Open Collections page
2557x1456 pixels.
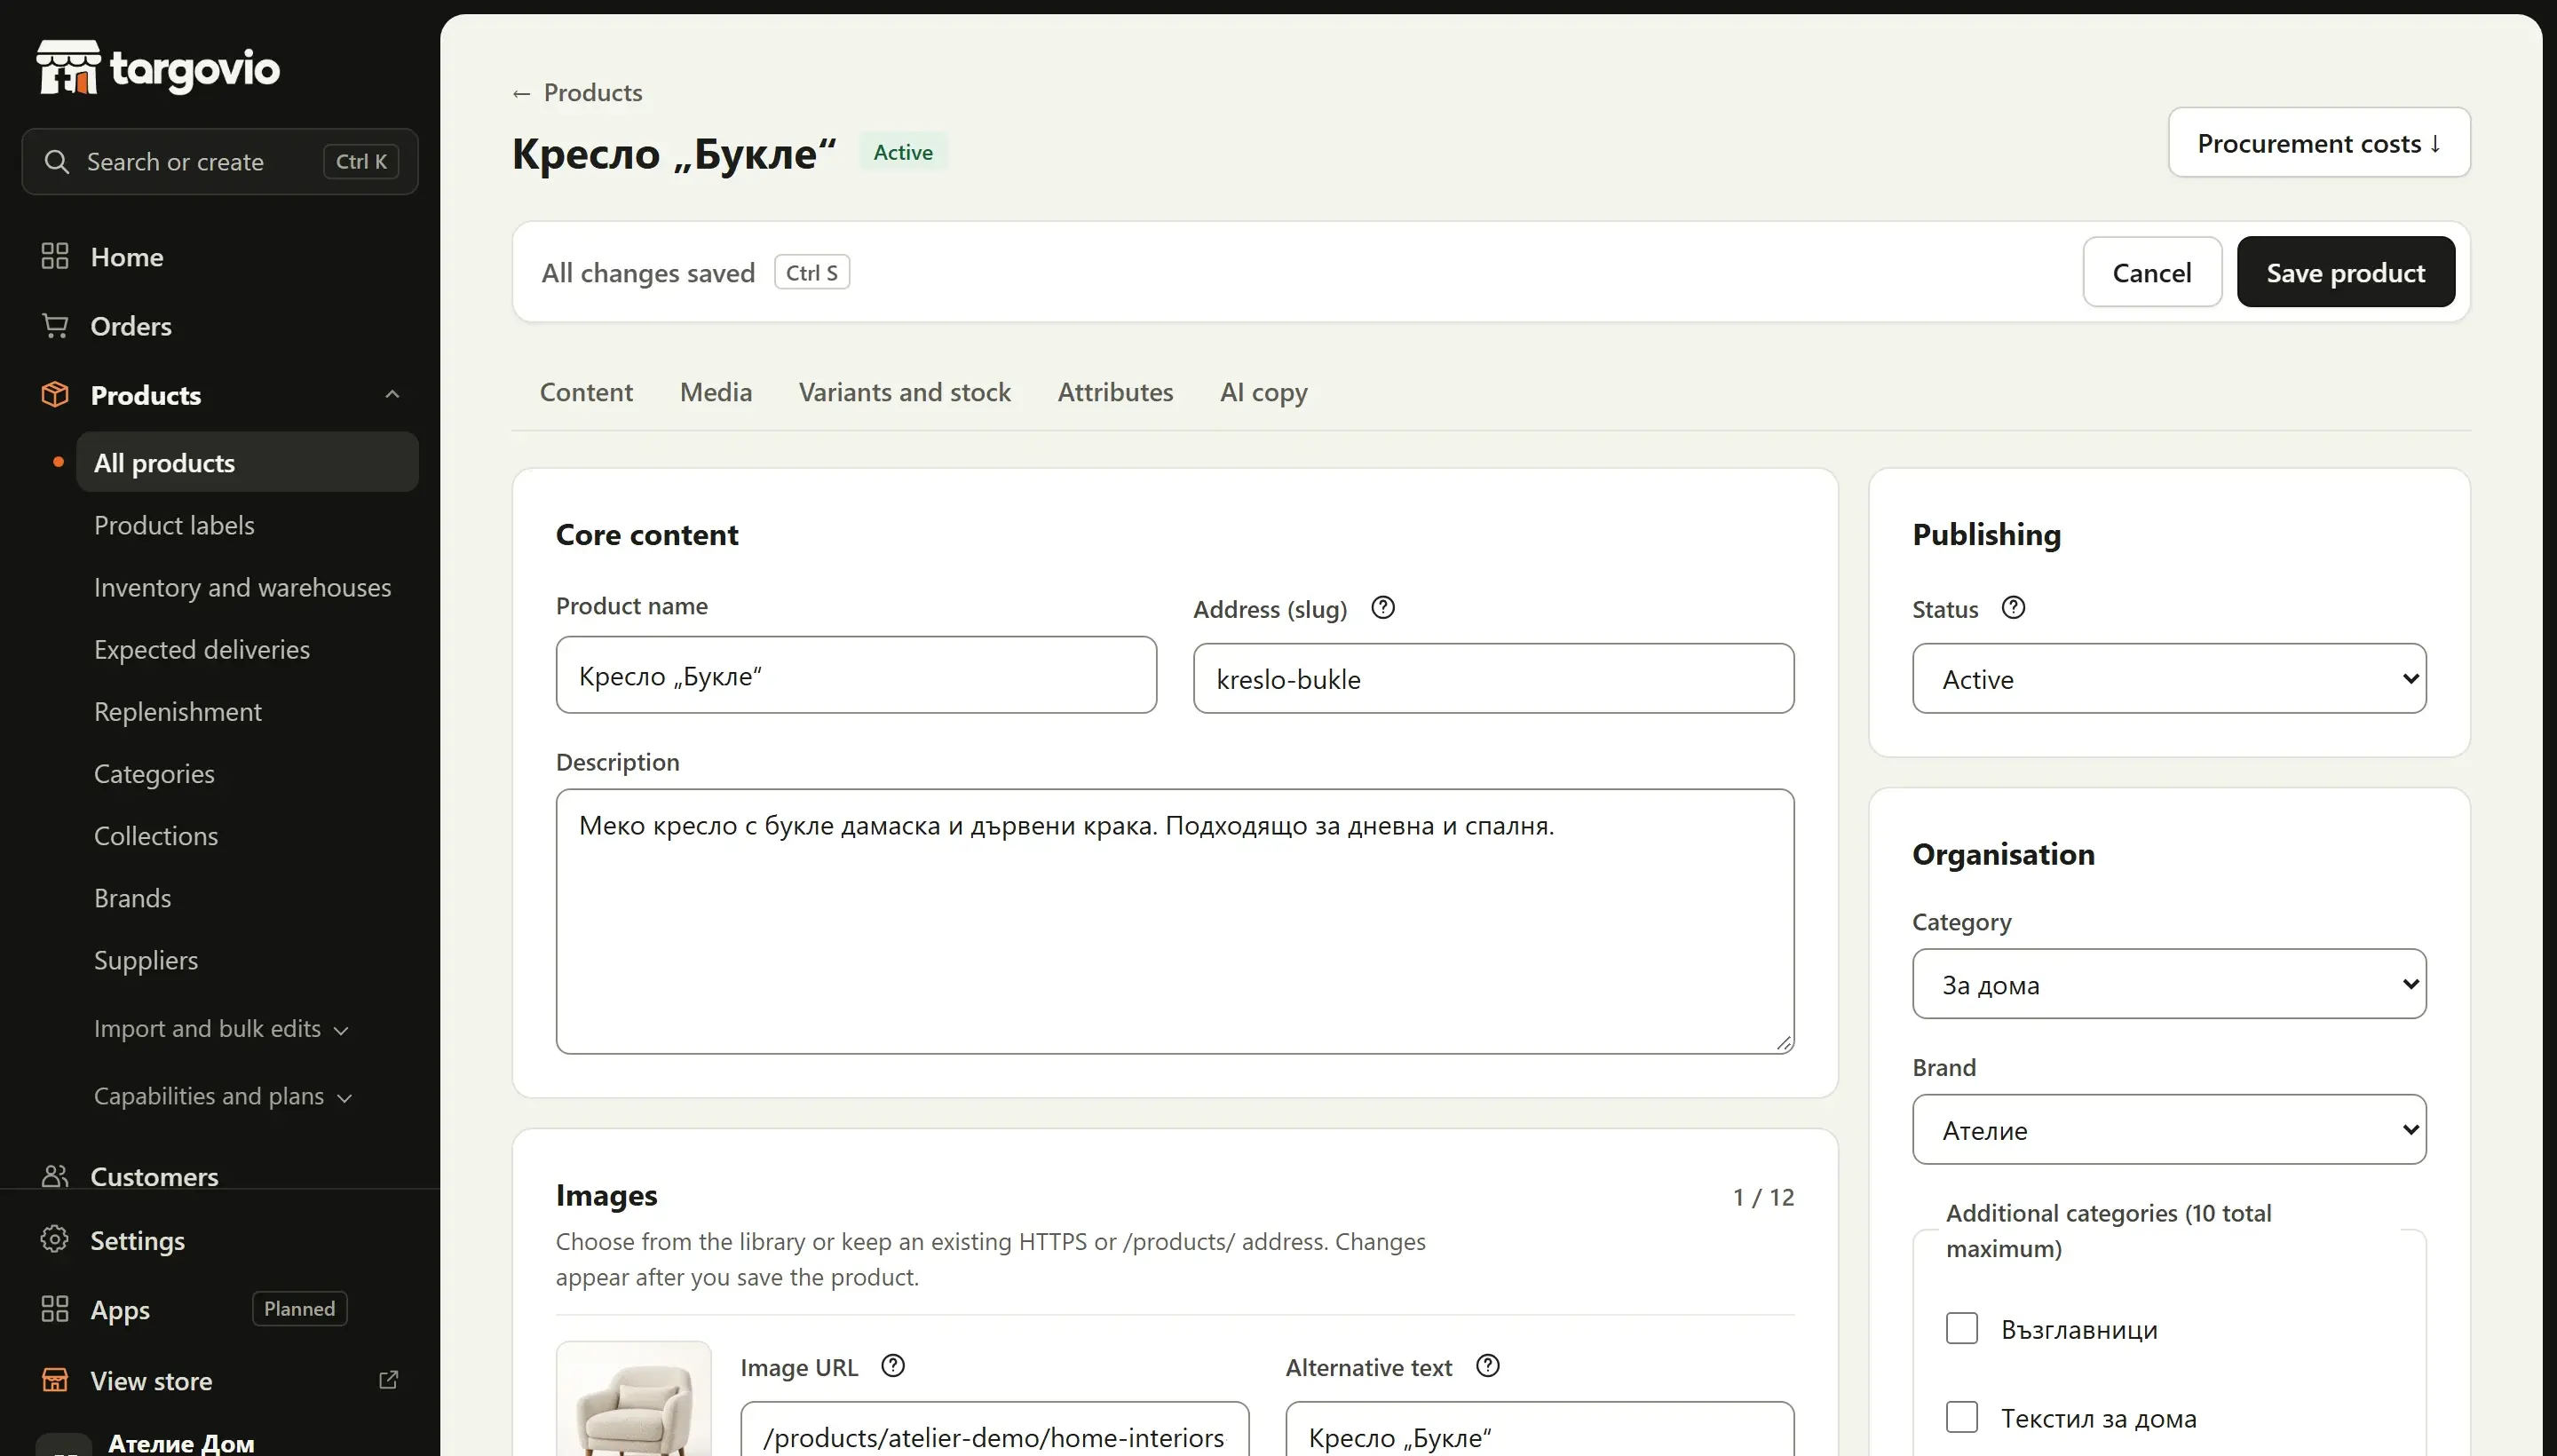pyautogui.click(x=156, y=835)
